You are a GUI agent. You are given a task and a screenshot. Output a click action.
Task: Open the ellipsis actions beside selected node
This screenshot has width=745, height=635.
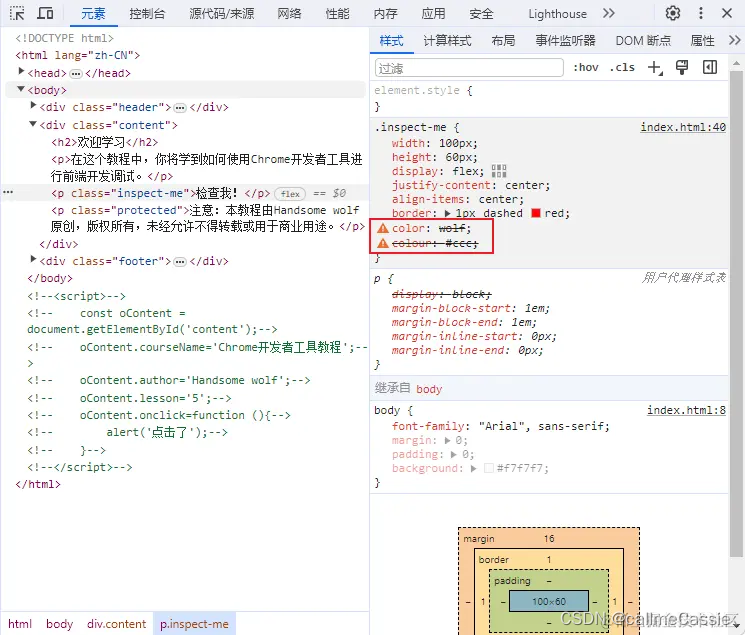click(8, 192)
